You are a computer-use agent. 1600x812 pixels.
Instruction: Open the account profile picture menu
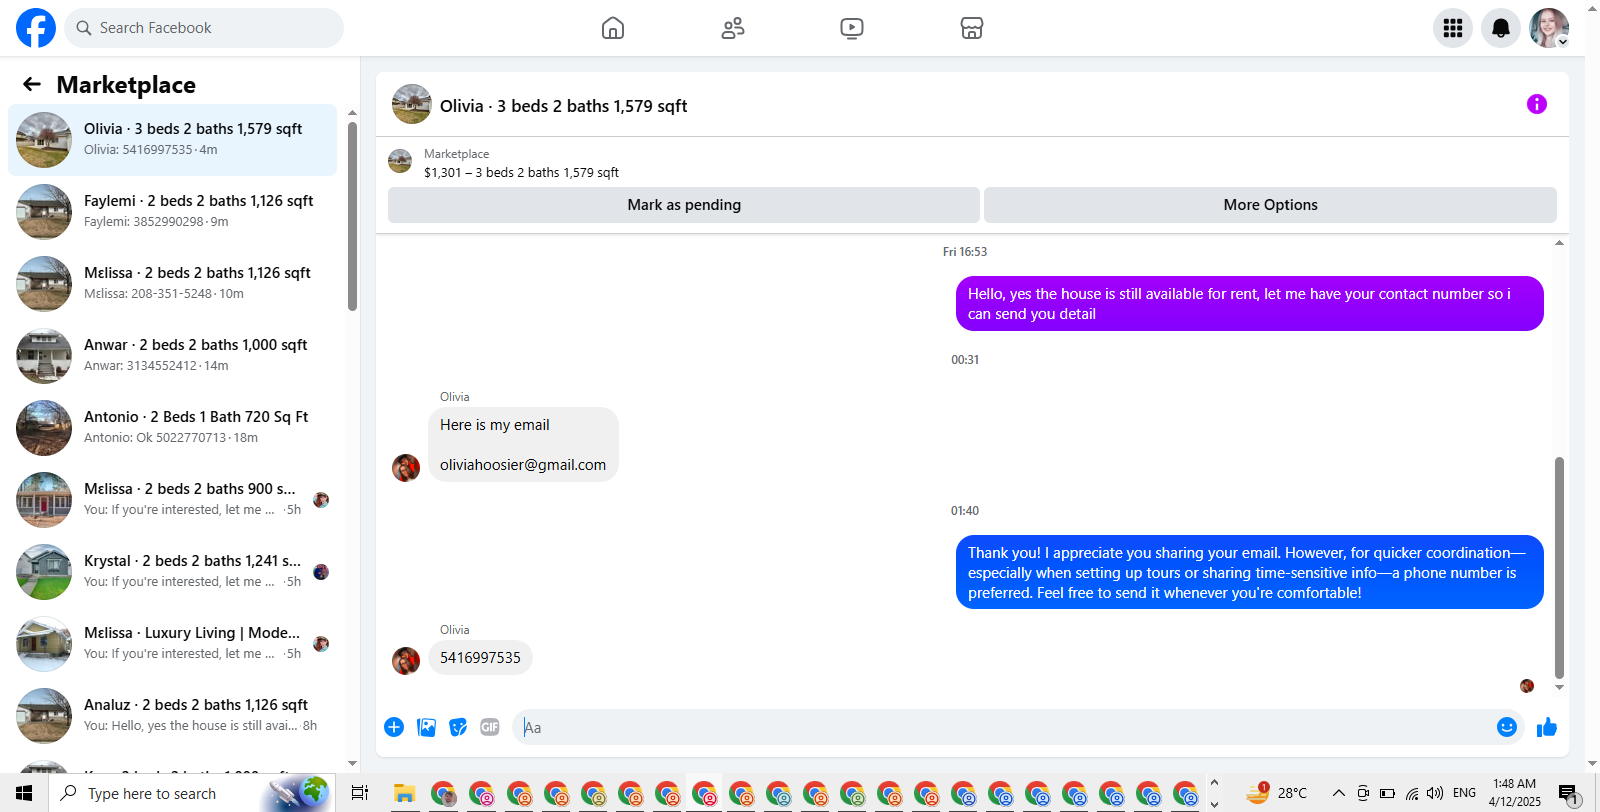[x=1549, y=28]
